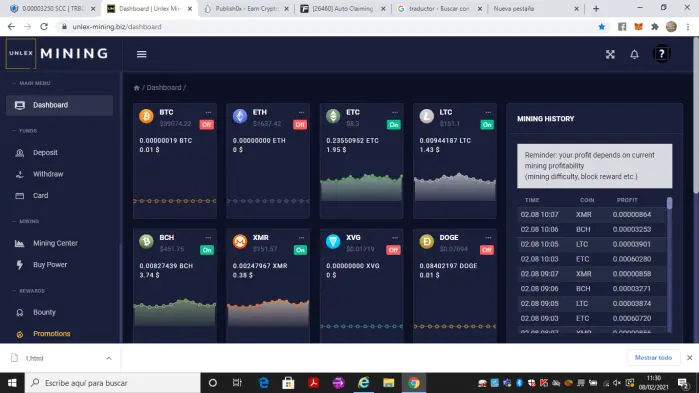Image resolution: width=699 pixels, height=393 pixels.
Task: Close the downloads bar
Action: 689,357
